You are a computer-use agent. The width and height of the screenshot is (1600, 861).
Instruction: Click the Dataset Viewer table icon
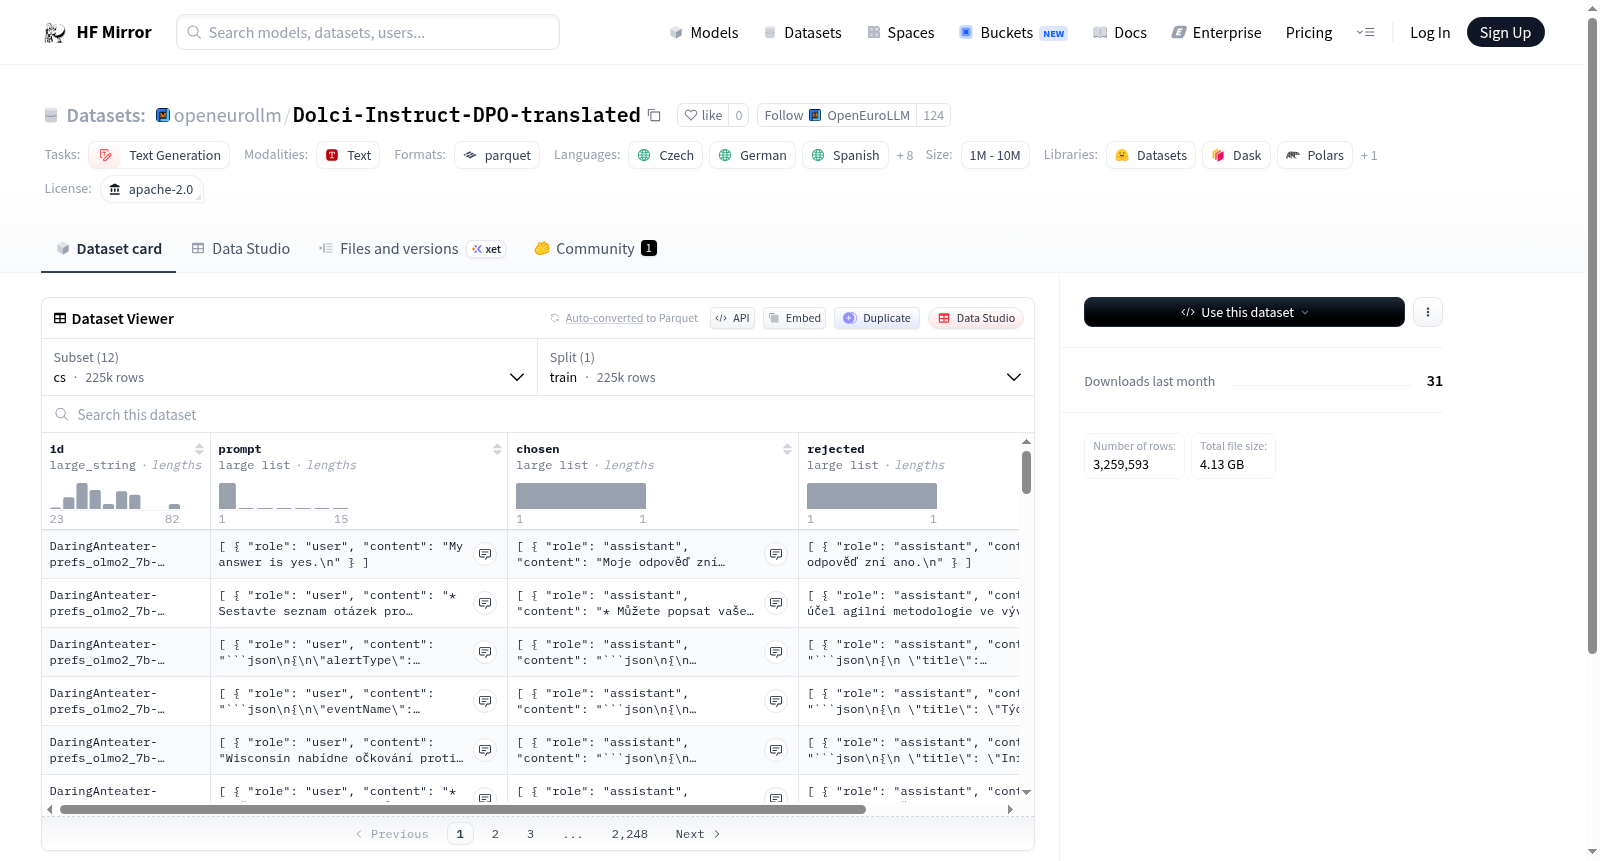(x=60, y=318)
